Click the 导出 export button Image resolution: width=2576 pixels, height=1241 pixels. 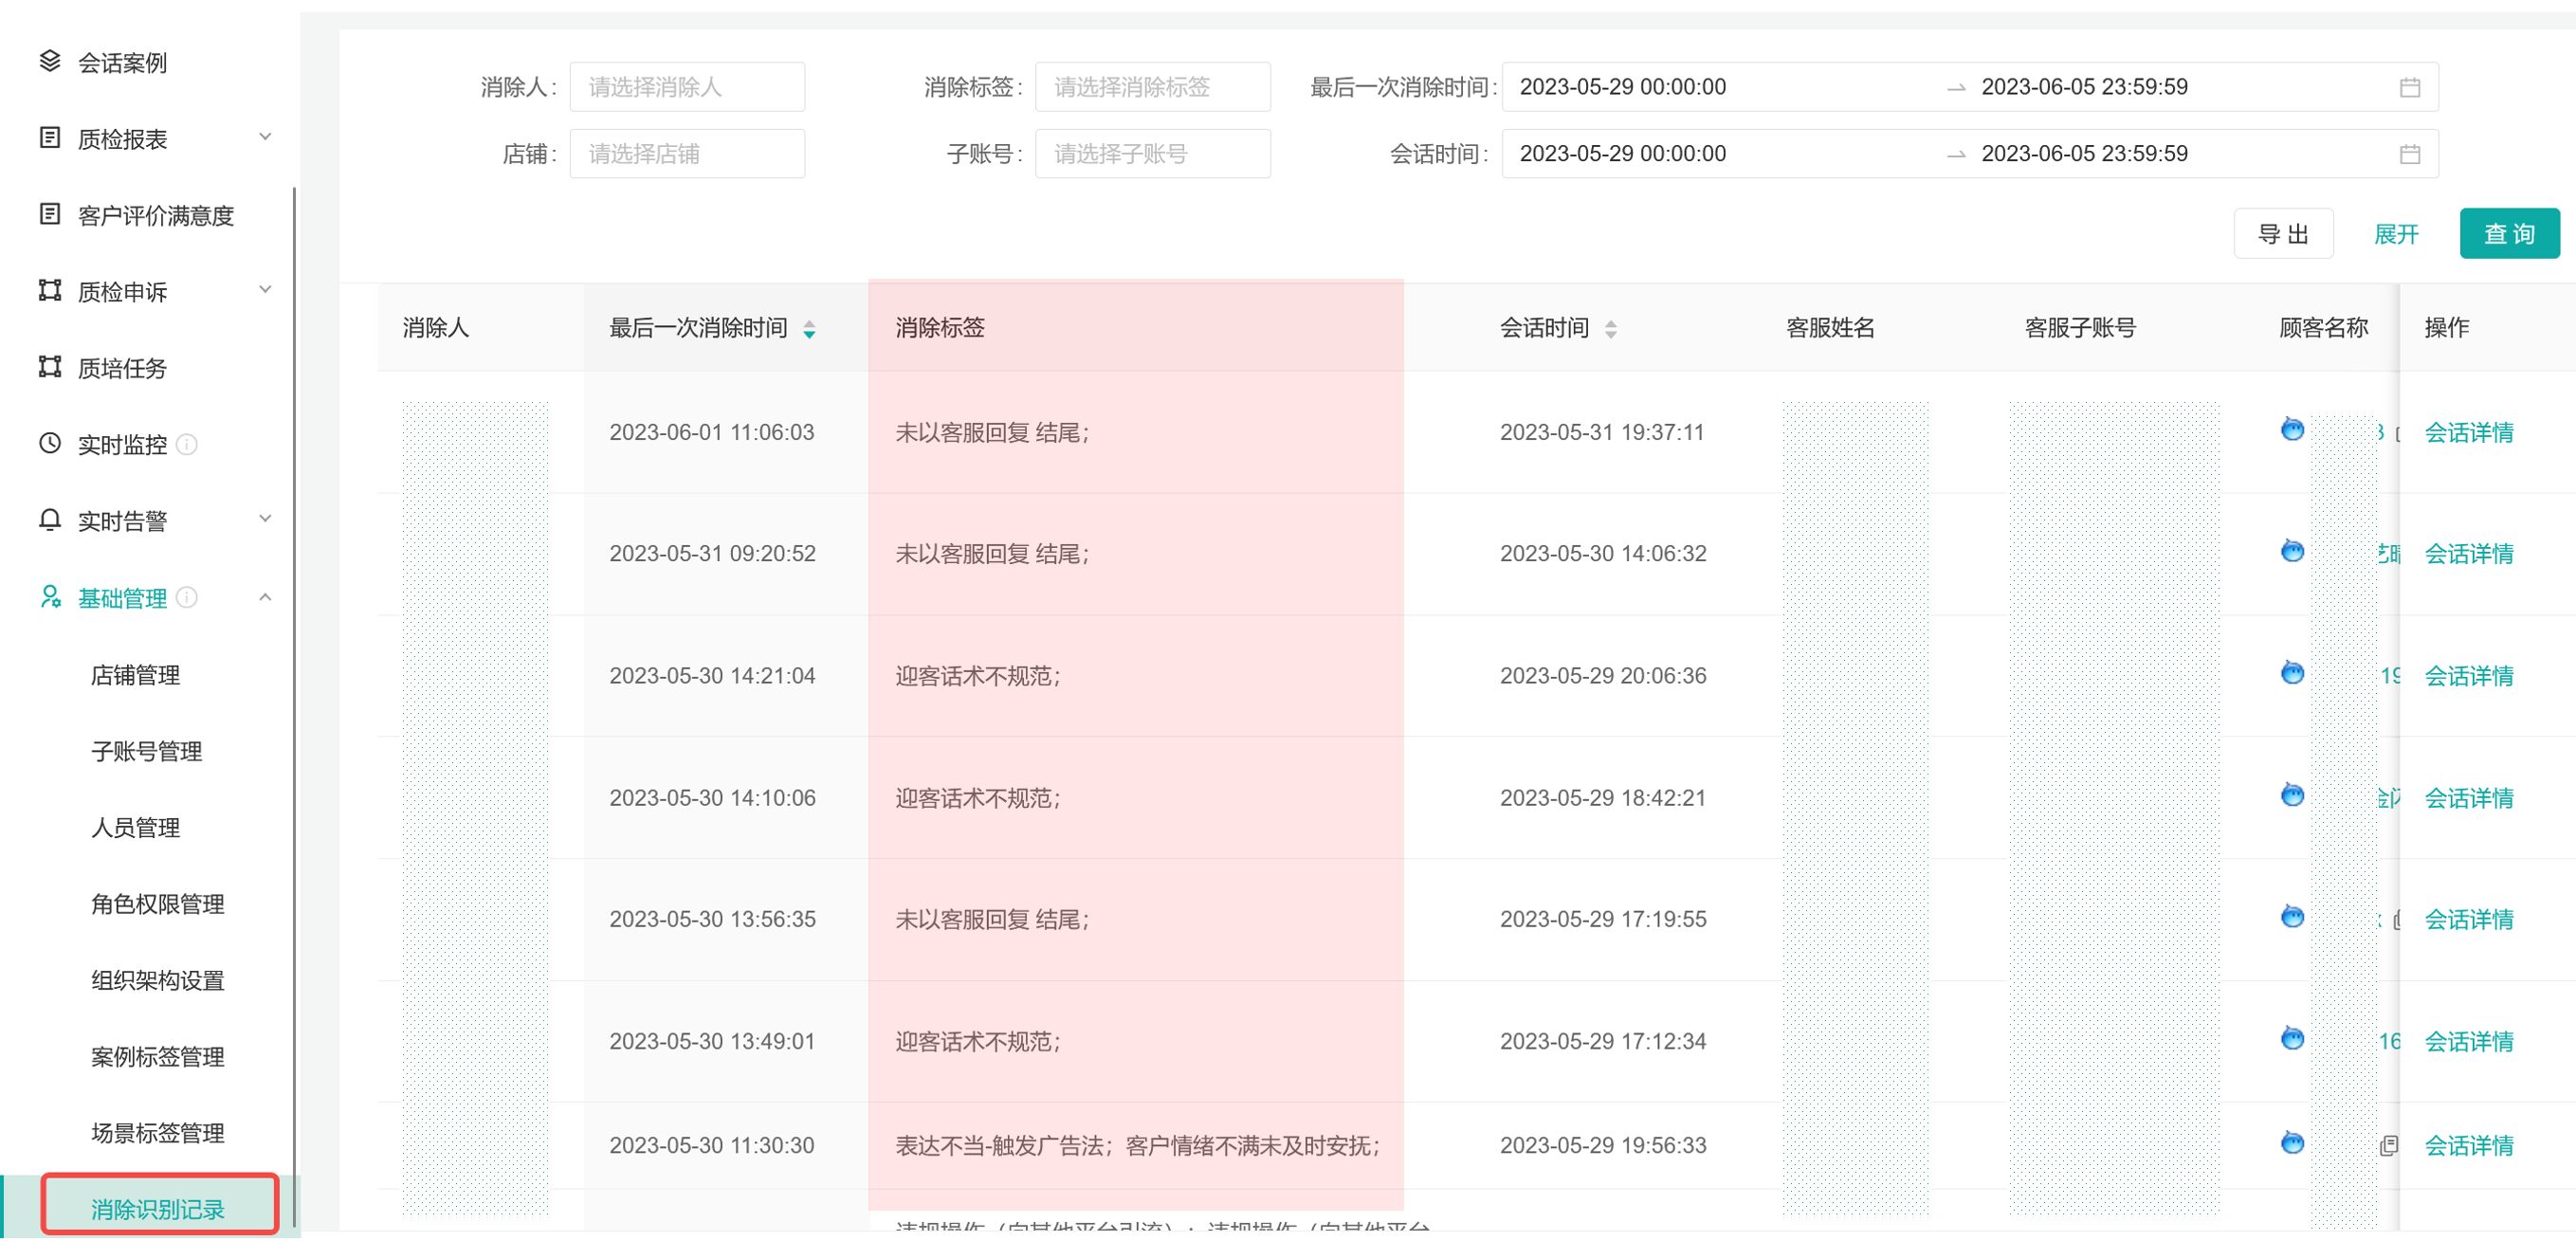click(2283, 234)
